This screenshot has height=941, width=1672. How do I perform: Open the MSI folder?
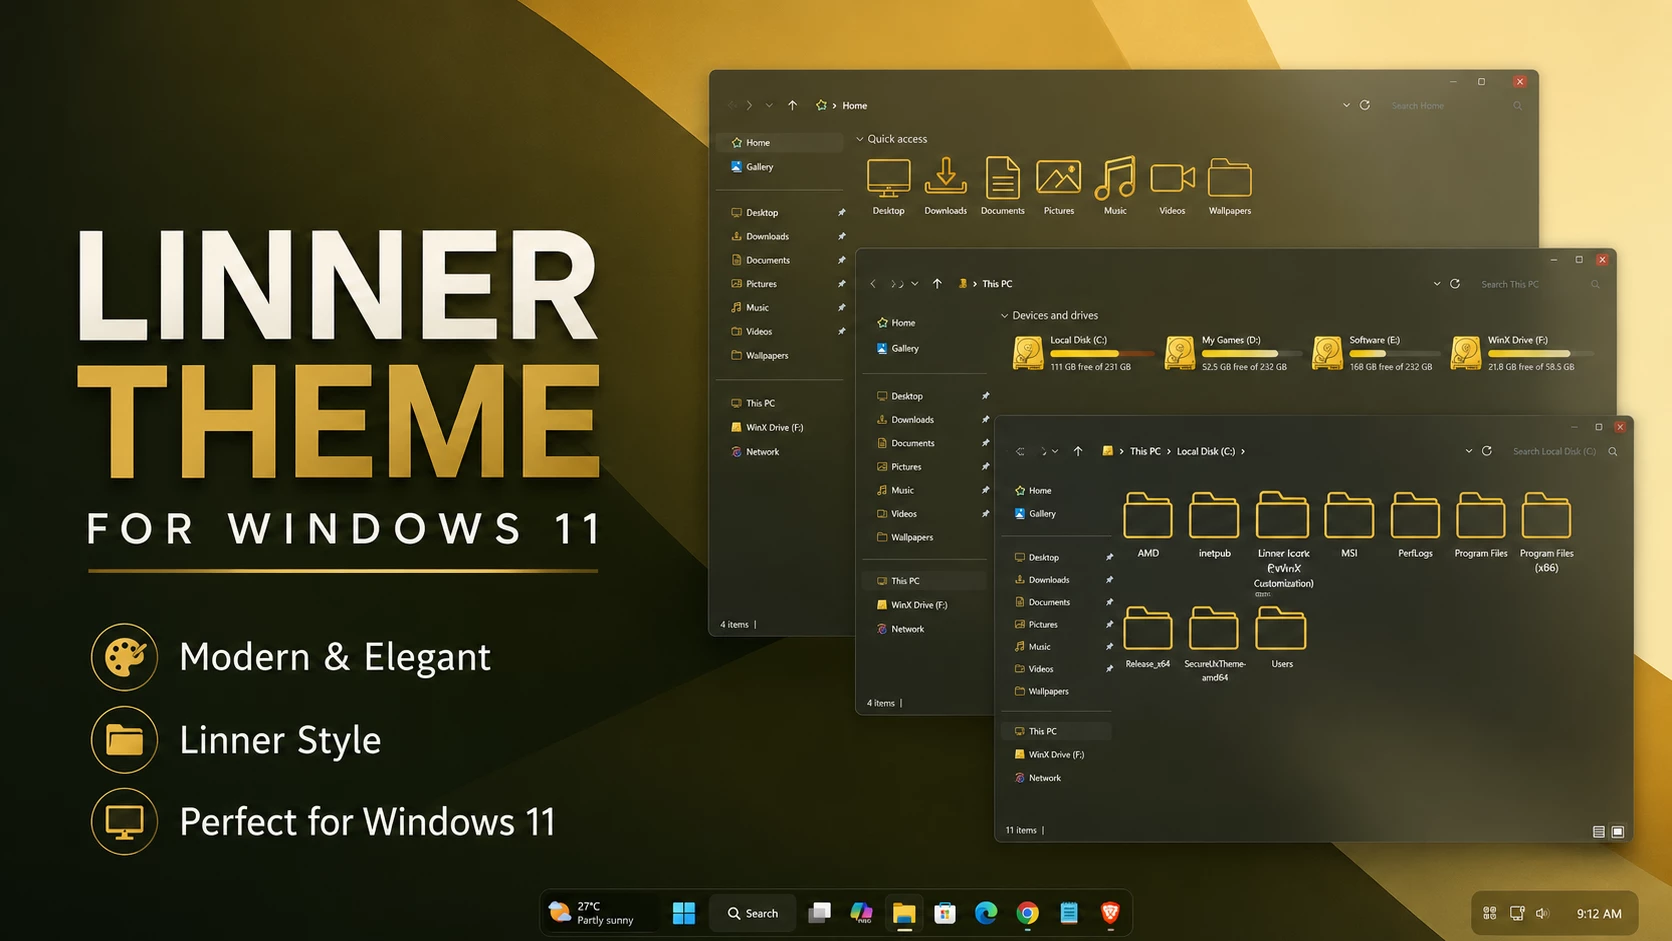point(1349,515)
